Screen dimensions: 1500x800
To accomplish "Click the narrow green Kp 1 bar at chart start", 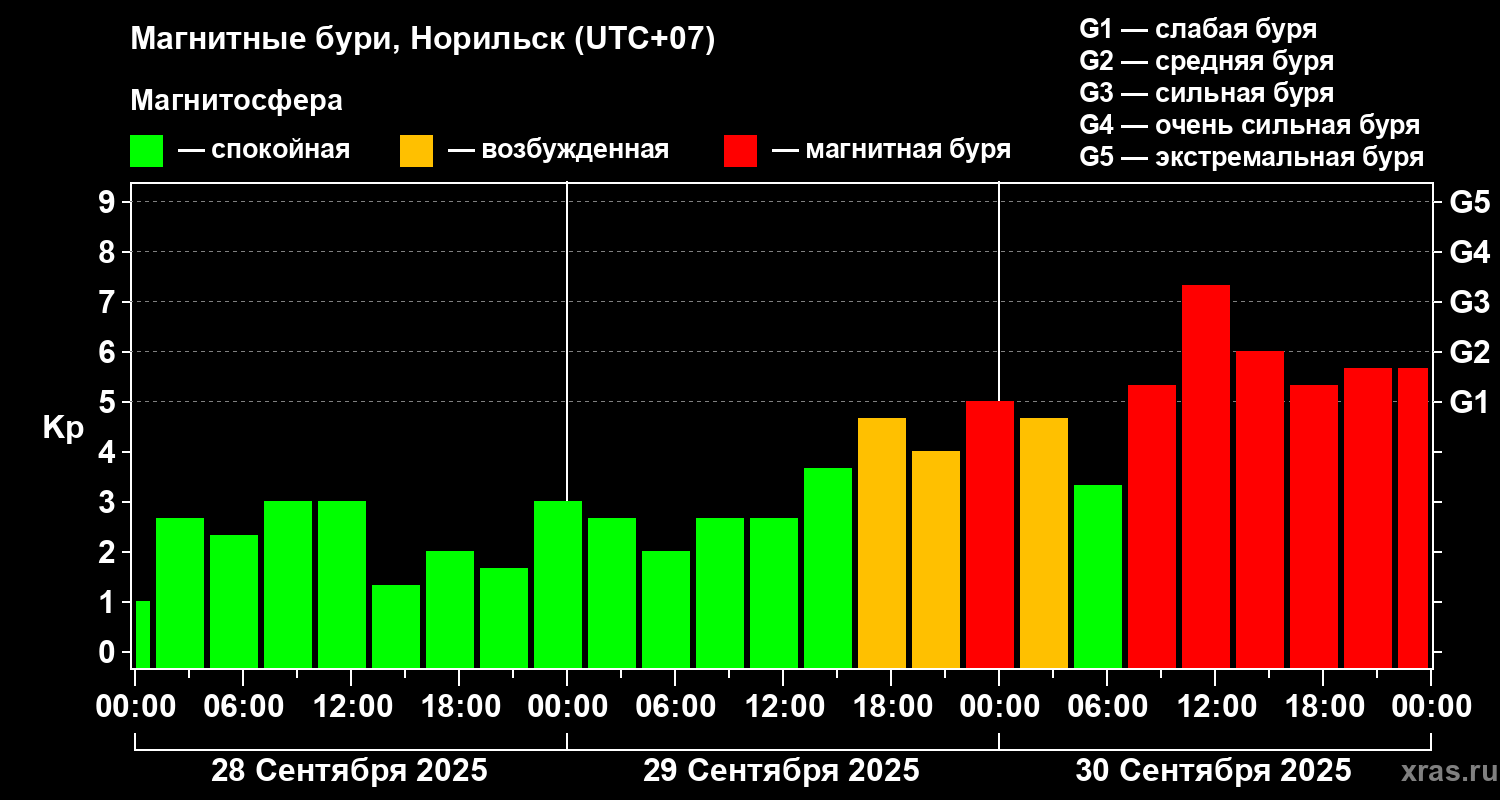I will (143, 635).
